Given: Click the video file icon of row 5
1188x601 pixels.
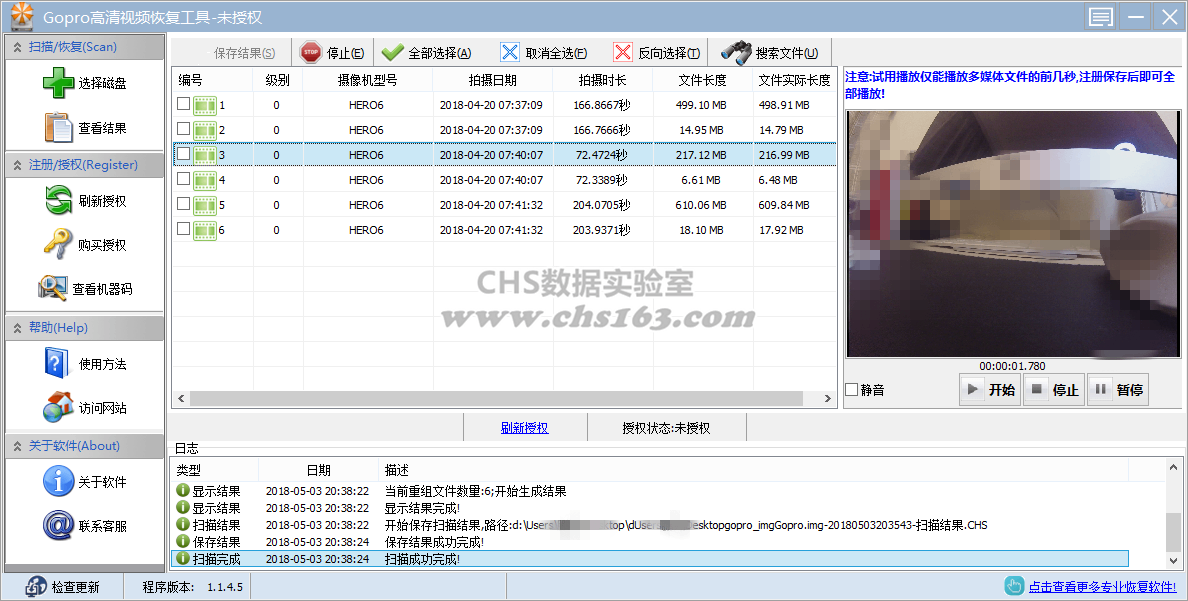Looking at the screenshot, I should tap(205, 205).
